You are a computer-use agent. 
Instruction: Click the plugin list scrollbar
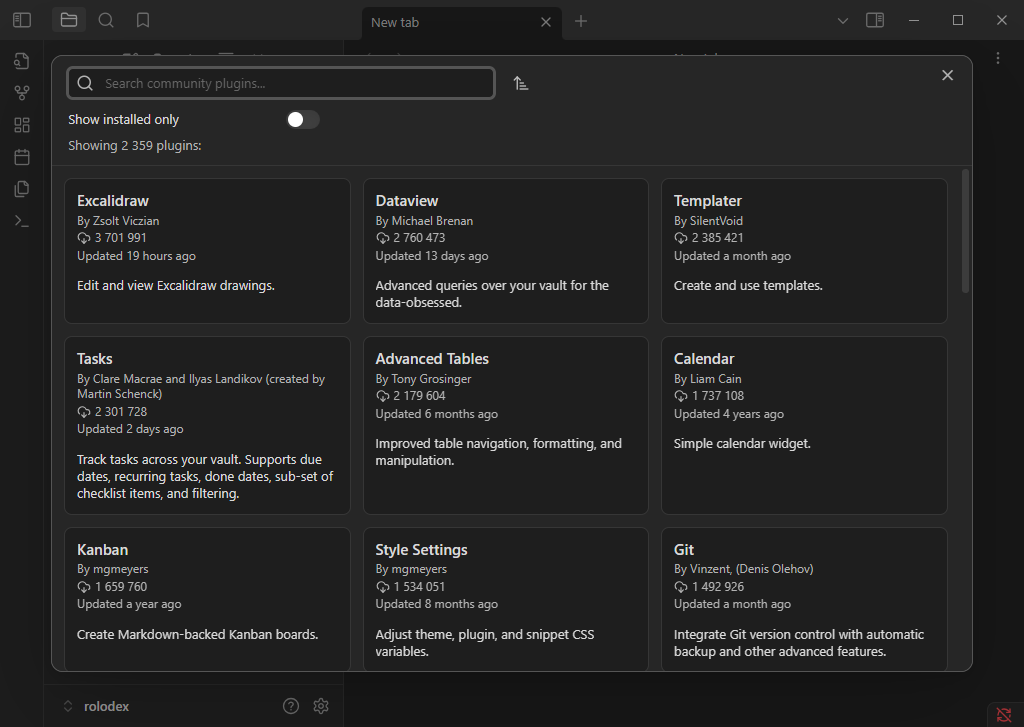pos(965,231)
